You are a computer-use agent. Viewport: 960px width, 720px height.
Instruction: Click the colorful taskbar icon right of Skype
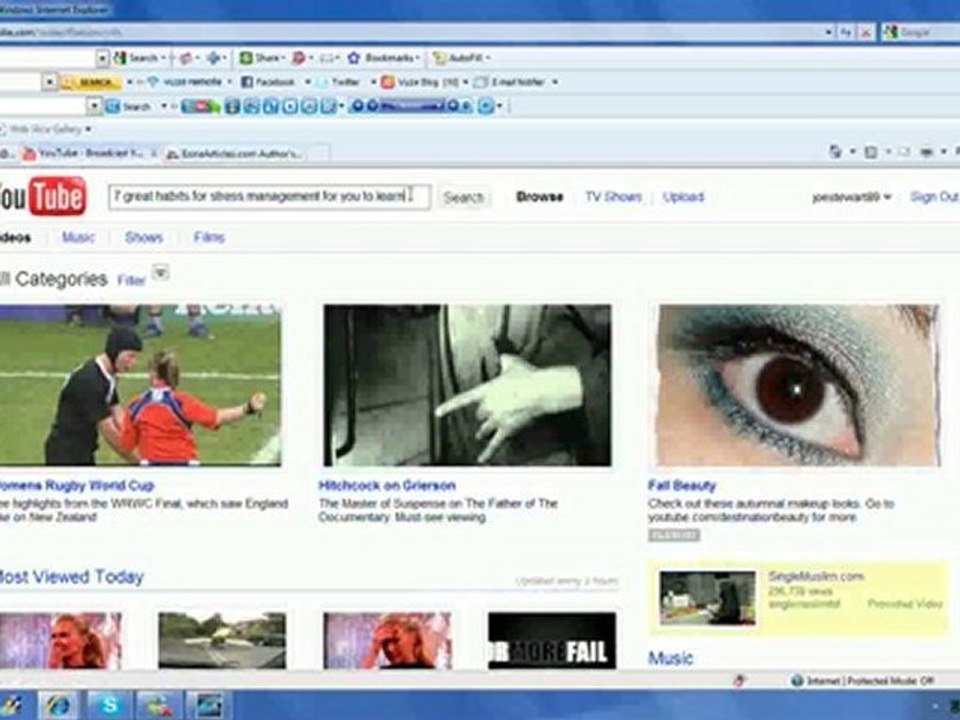(158, 705)
